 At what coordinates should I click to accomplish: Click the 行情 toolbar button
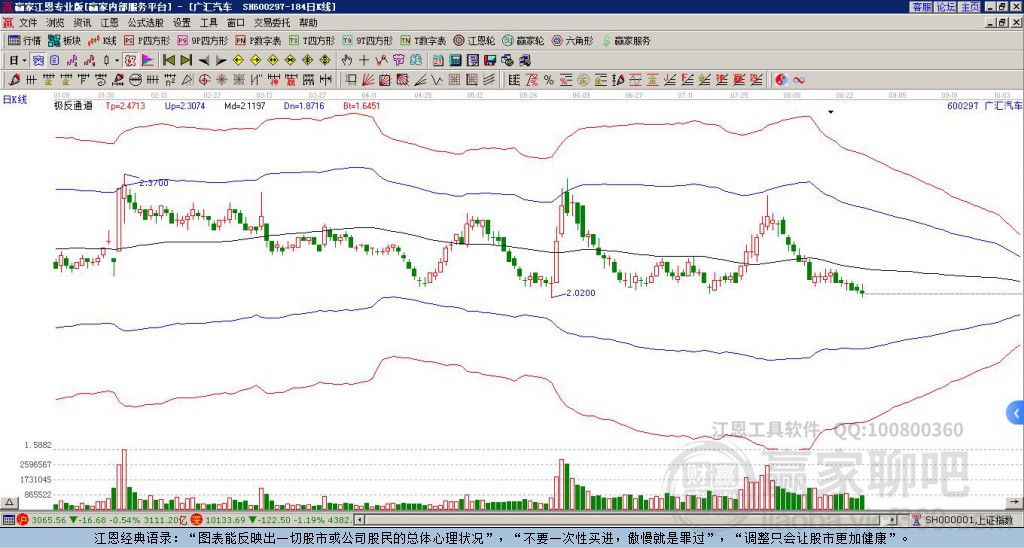coord(24,40)
